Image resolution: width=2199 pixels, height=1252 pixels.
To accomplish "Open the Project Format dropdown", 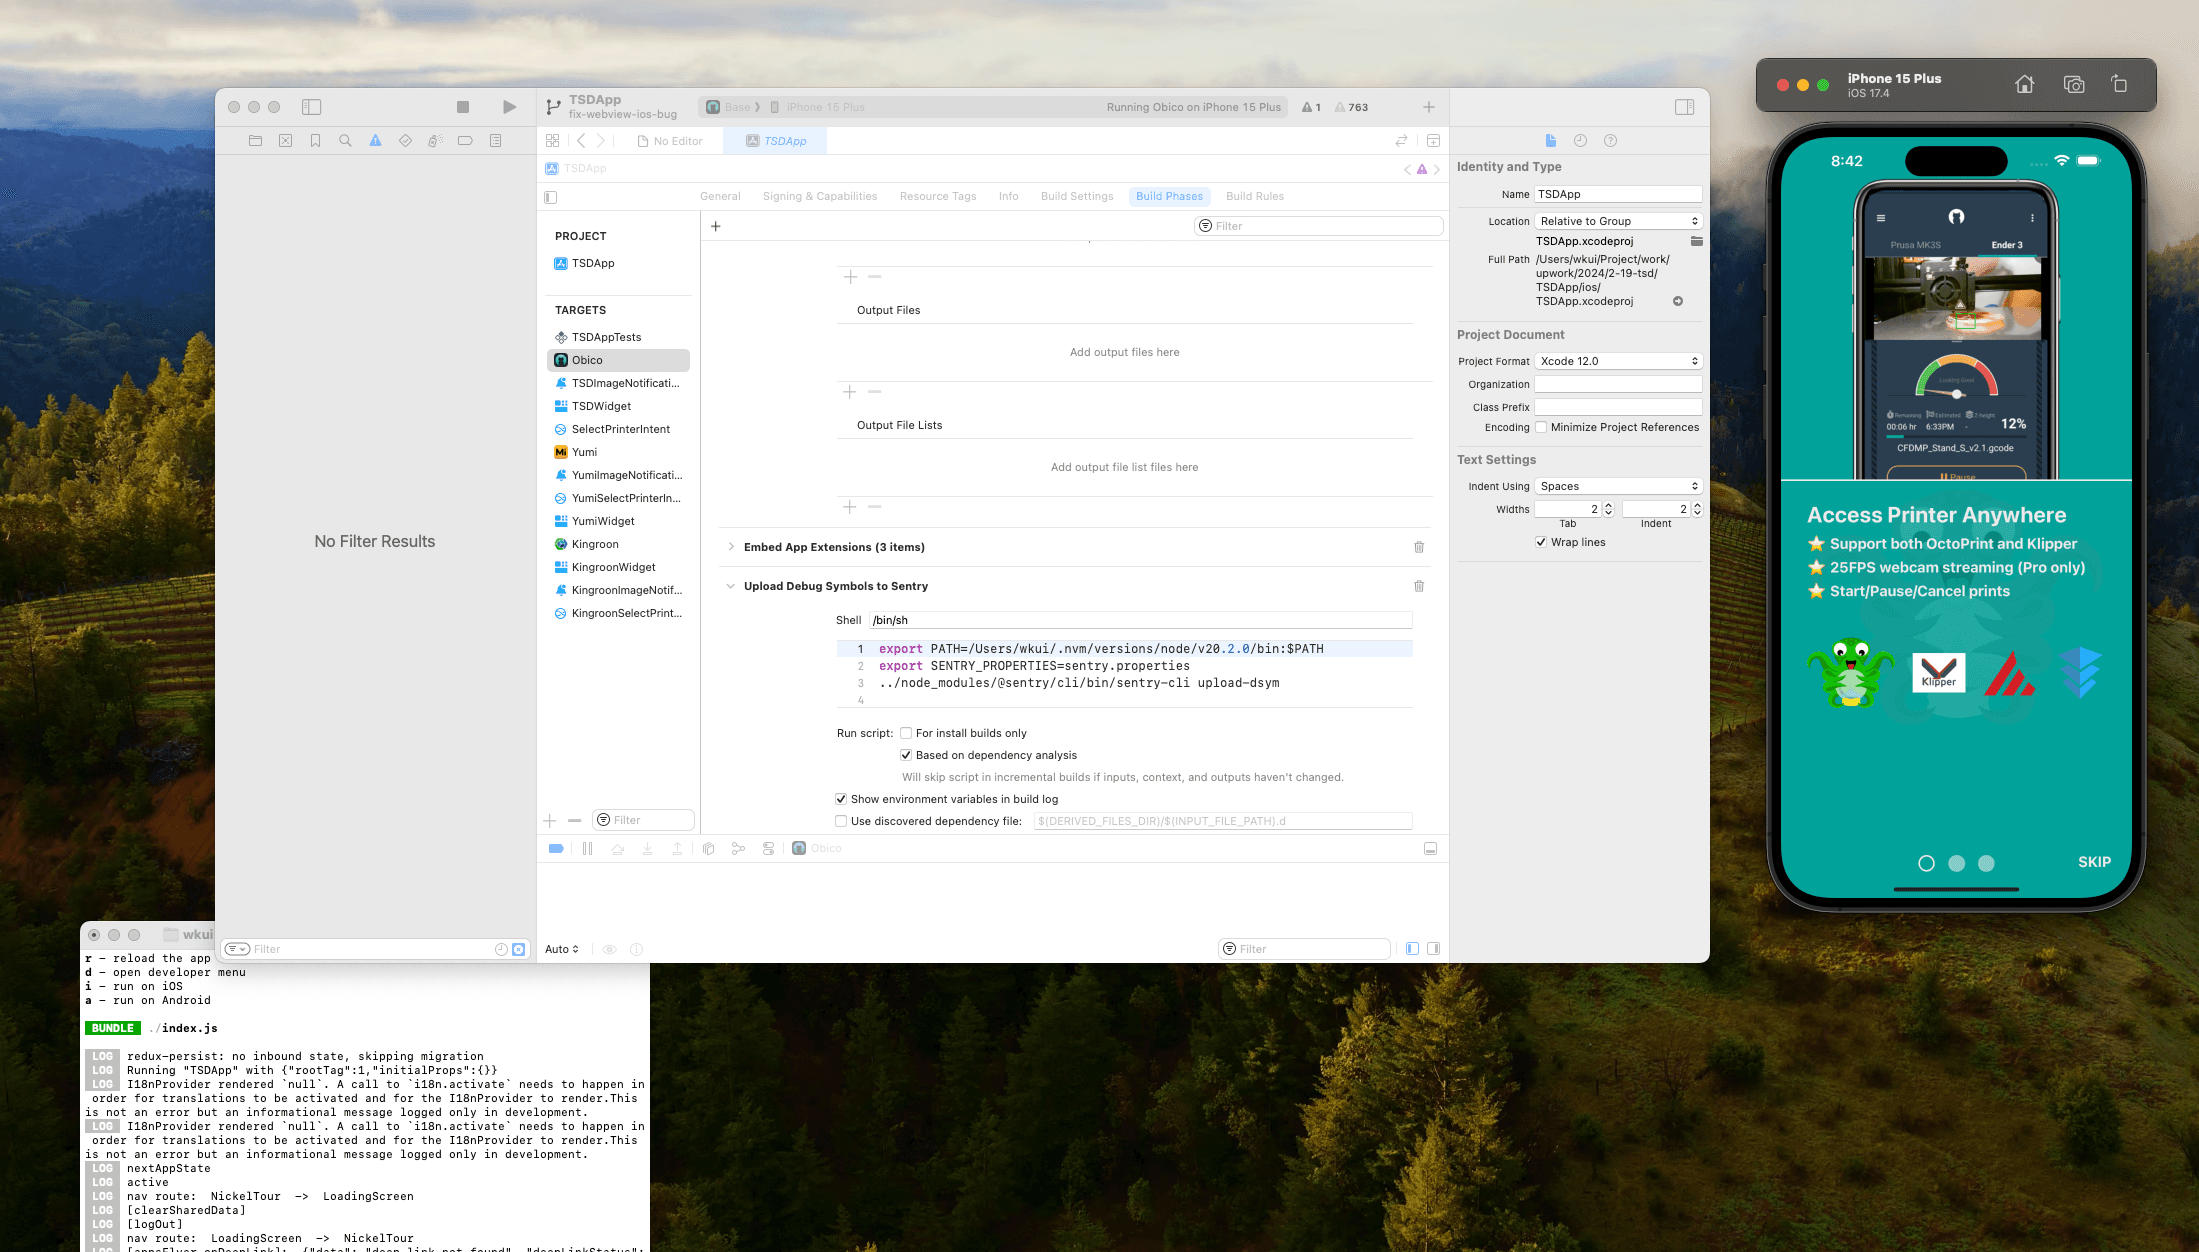I will [1618, 361].
